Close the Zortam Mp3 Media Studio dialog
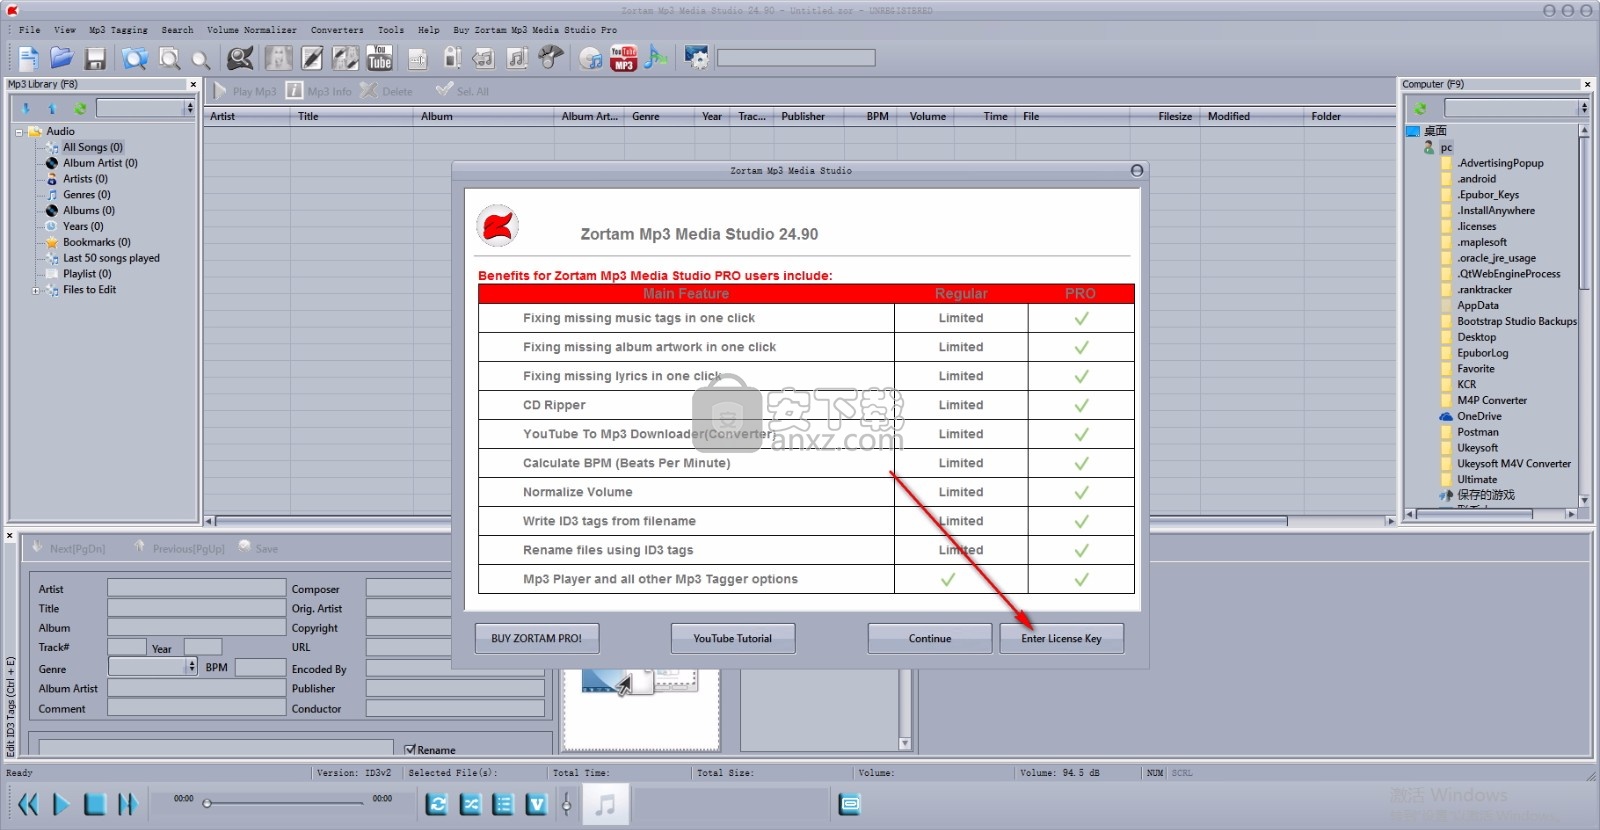 1137,170
